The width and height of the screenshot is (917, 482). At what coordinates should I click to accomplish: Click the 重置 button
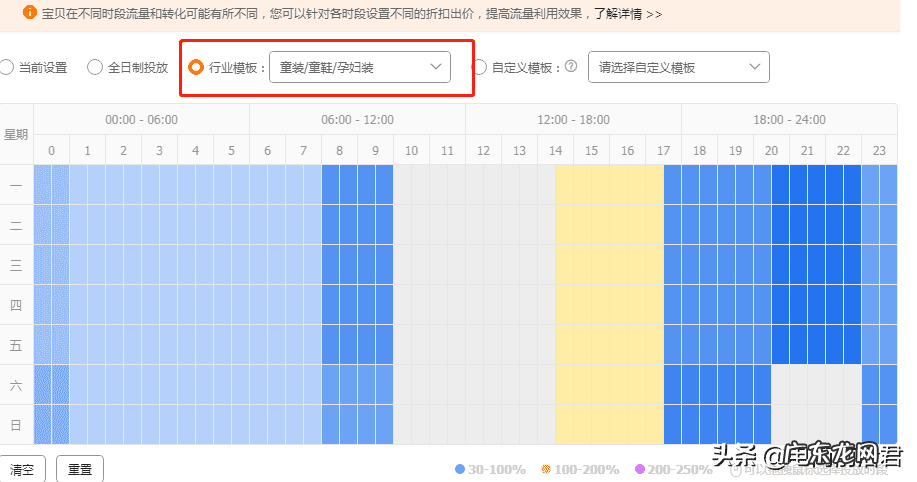(x=80, y=469)
